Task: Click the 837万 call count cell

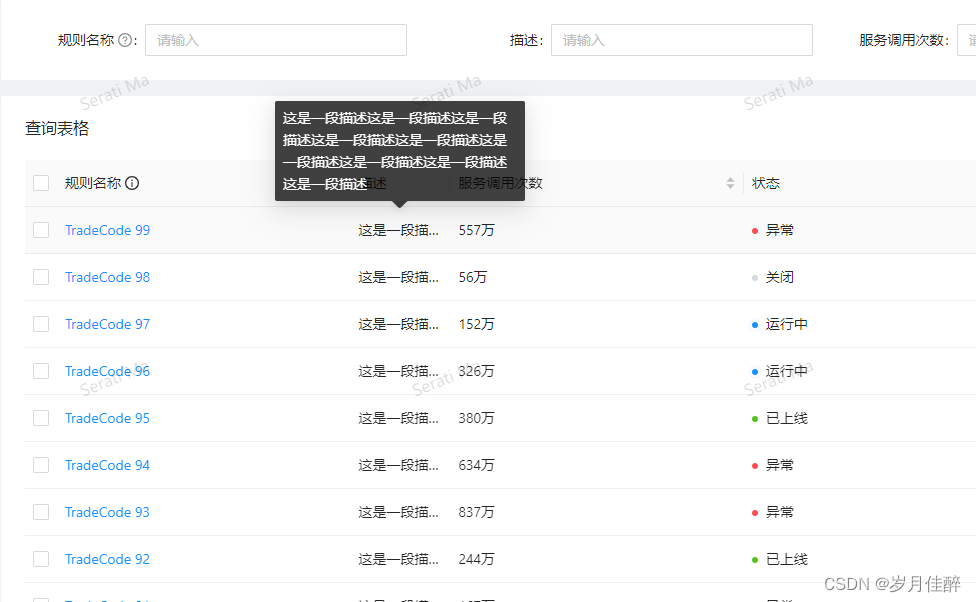Action: 477,512
